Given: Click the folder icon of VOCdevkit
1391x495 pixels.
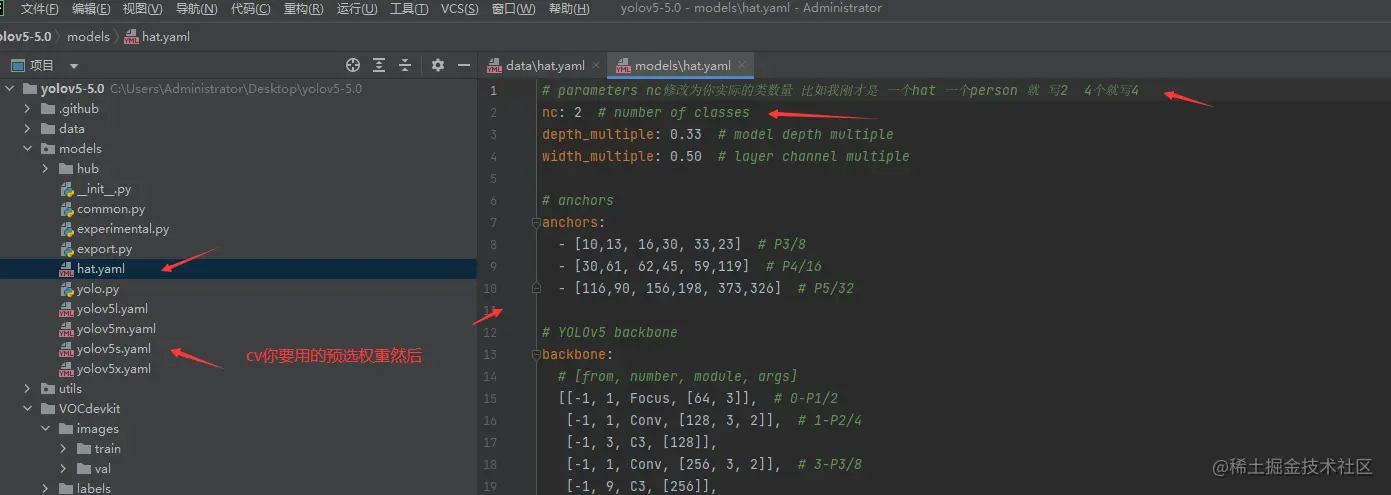Looking at the screenshot, I should (x=49, y=409).
